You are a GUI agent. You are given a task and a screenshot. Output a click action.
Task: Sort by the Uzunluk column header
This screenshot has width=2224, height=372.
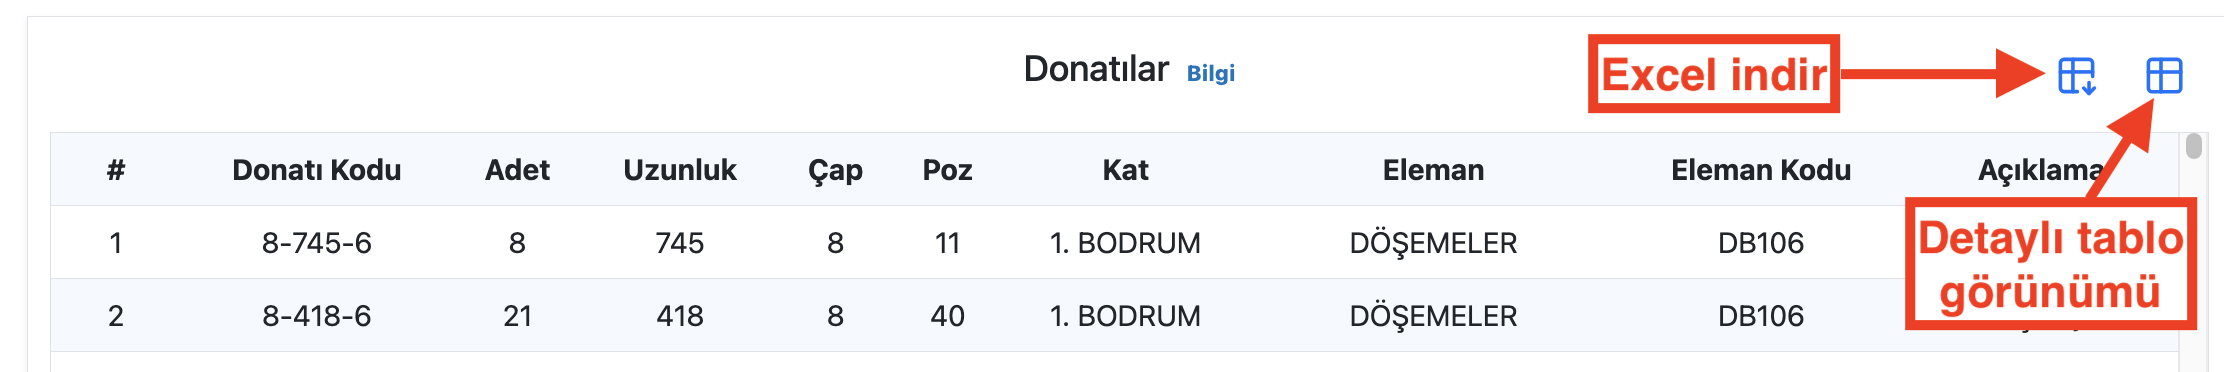pos(680,170)
